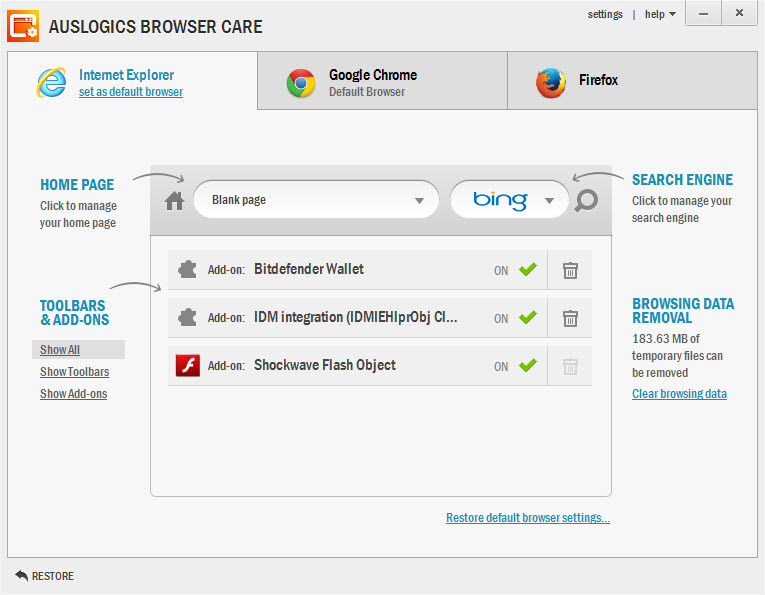Click the search magnifier icon

tap(586, 200)
